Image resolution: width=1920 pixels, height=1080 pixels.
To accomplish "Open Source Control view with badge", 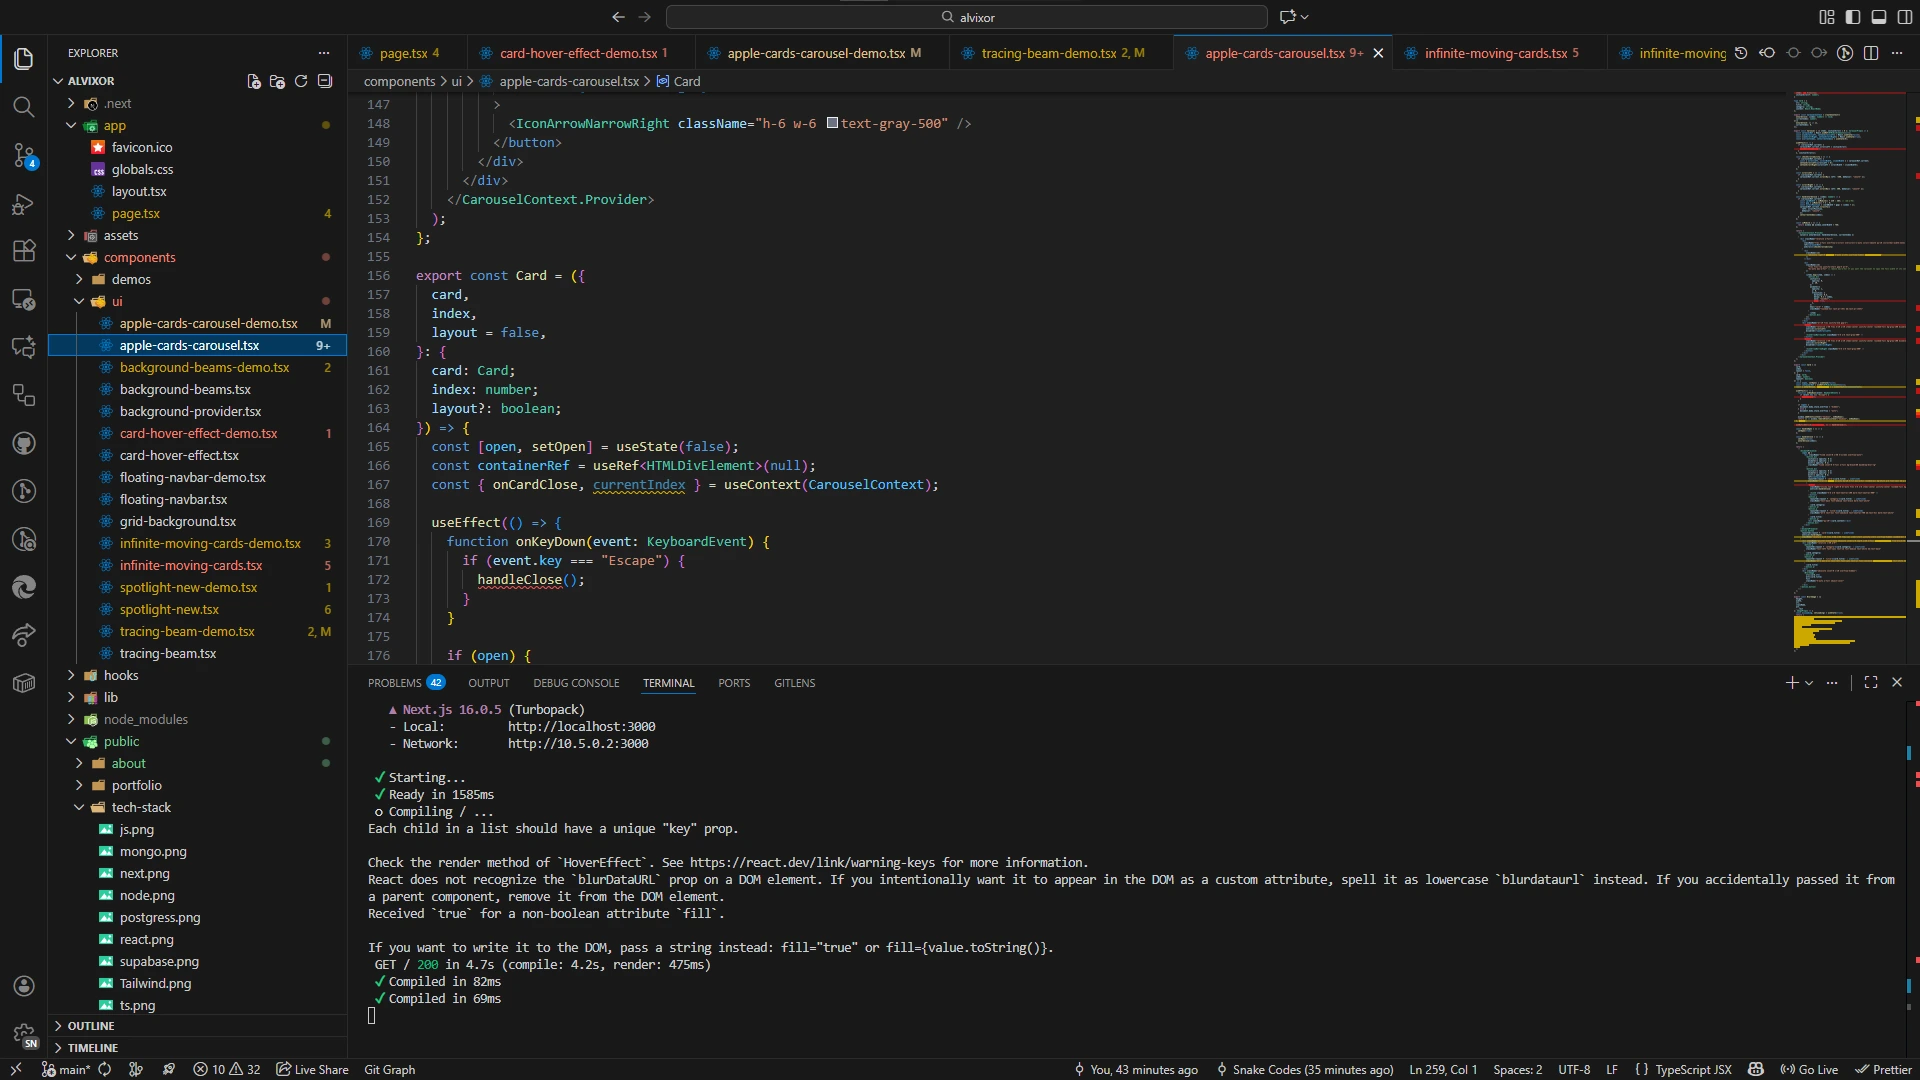I will pyautogui.click(x=24, y=155).
